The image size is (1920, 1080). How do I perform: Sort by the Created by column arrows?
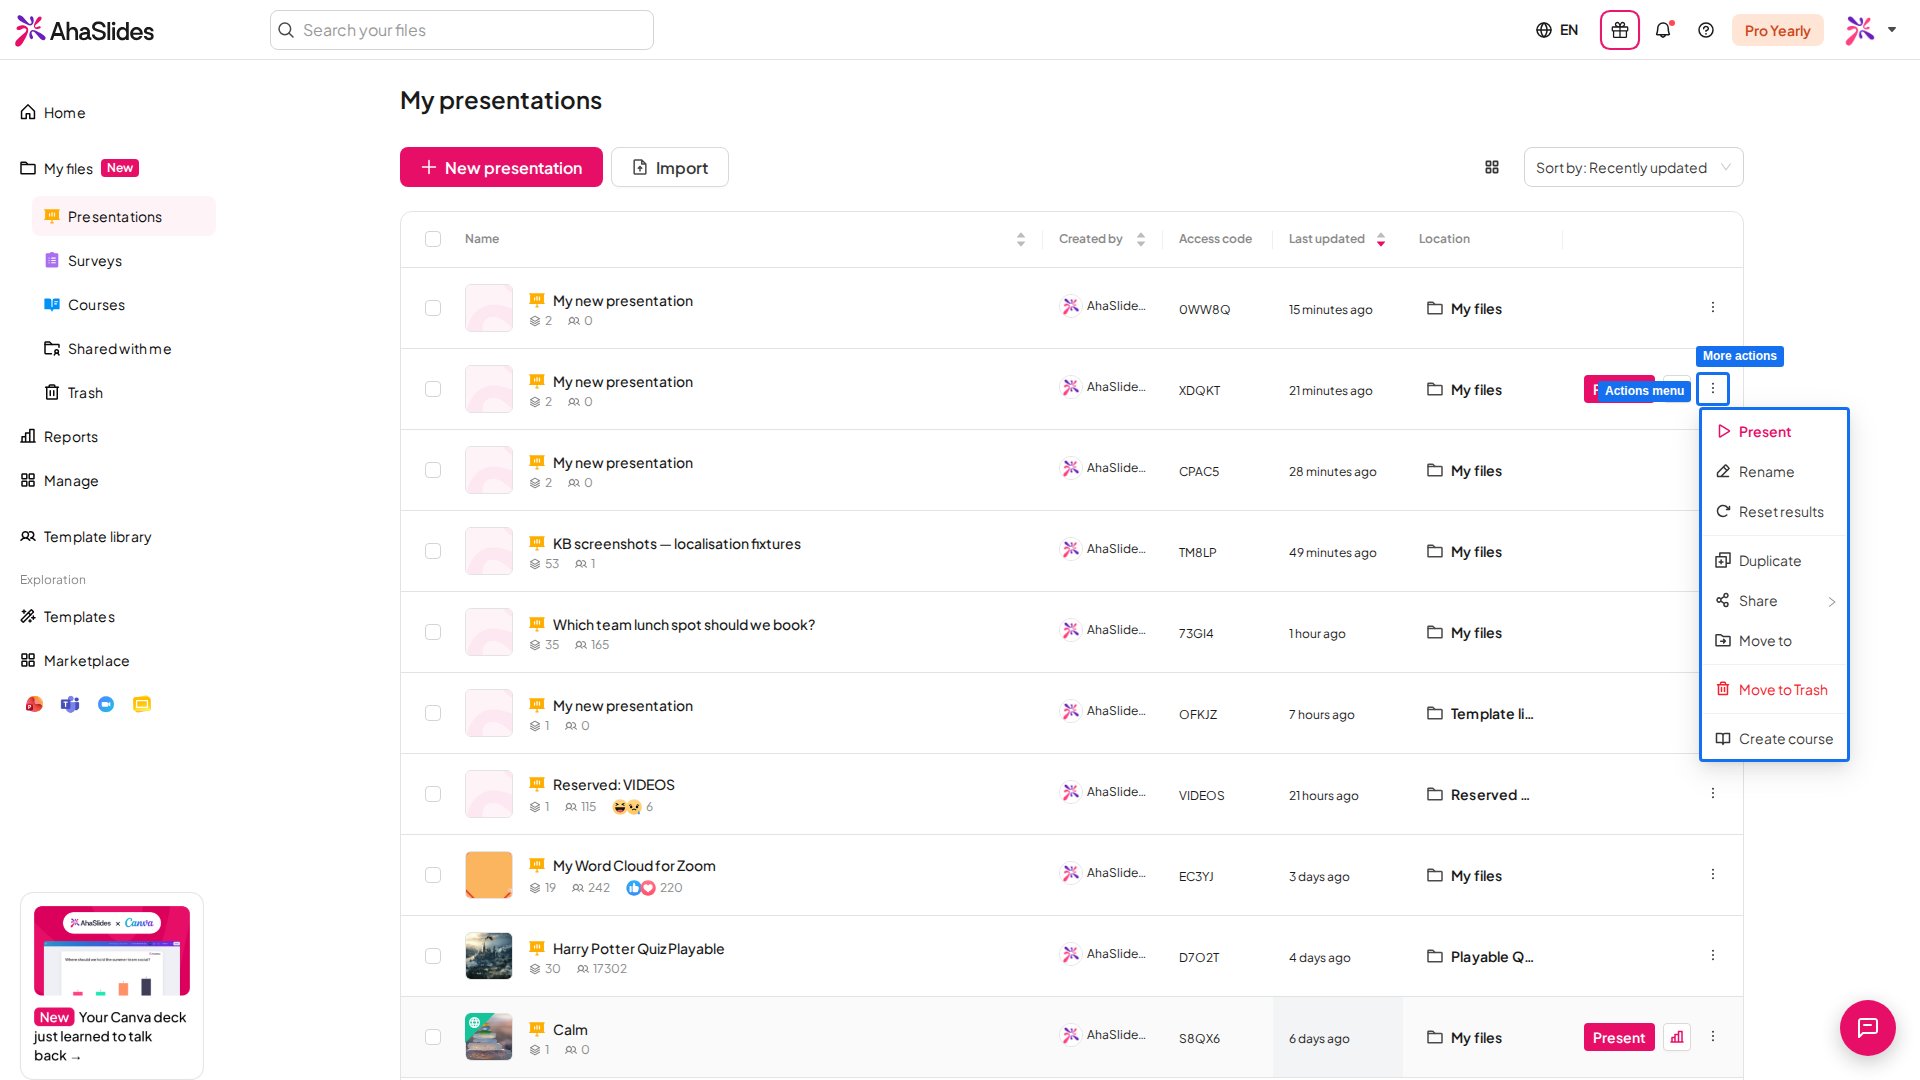click(1140, 239)
